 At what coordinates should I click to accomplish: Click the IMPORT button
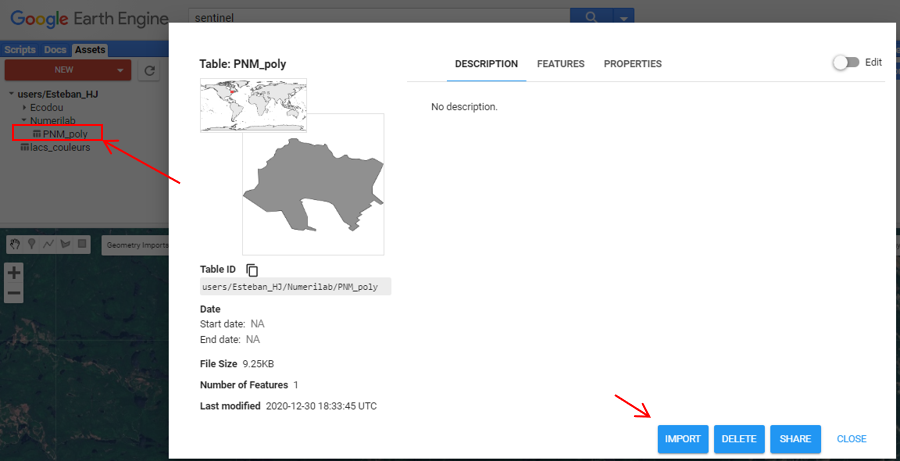(x=683, y=439)
